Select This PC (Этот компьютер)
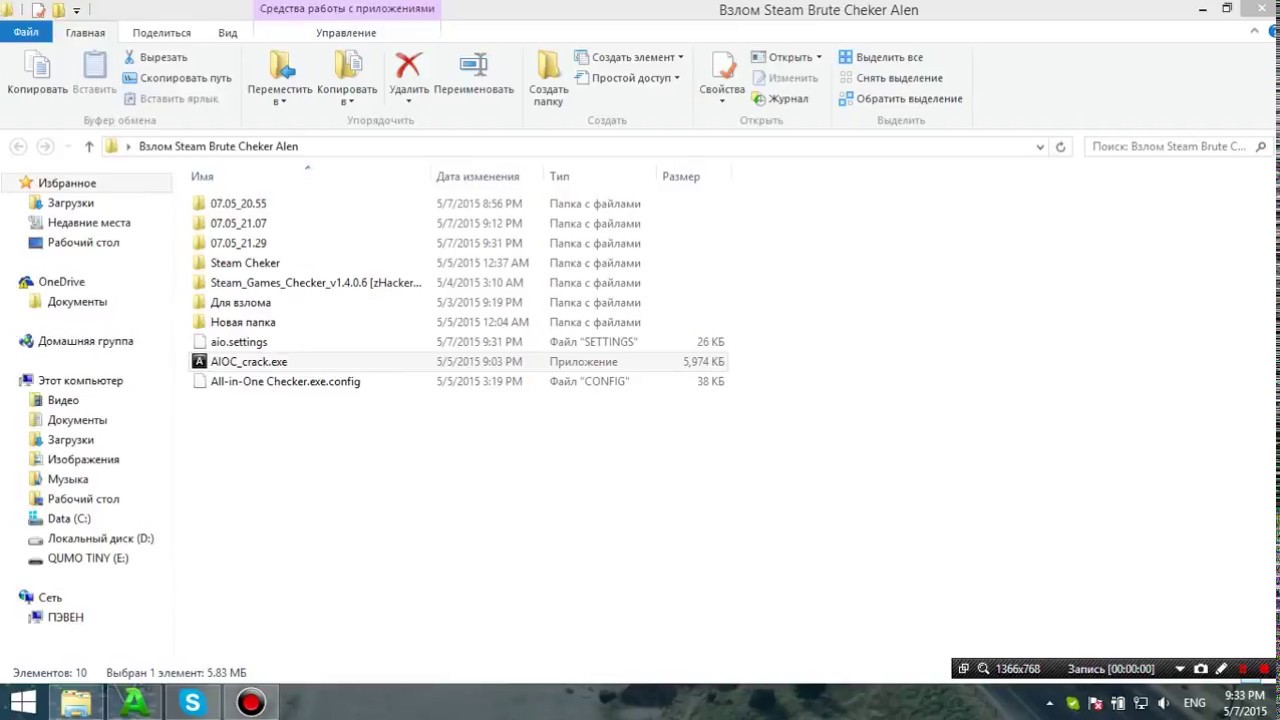This screenshot has height=720, width=1280. [x=80, y=381]
